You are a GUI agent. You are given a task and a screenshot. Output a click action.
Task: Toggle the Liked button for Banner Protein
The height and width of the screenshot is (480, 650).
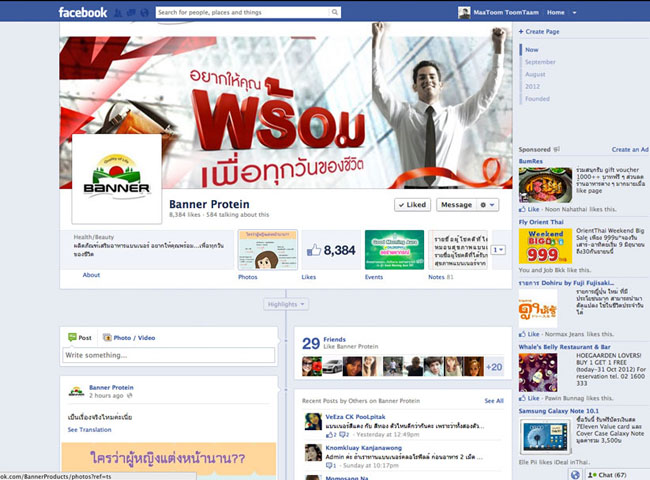pos(412,204)
